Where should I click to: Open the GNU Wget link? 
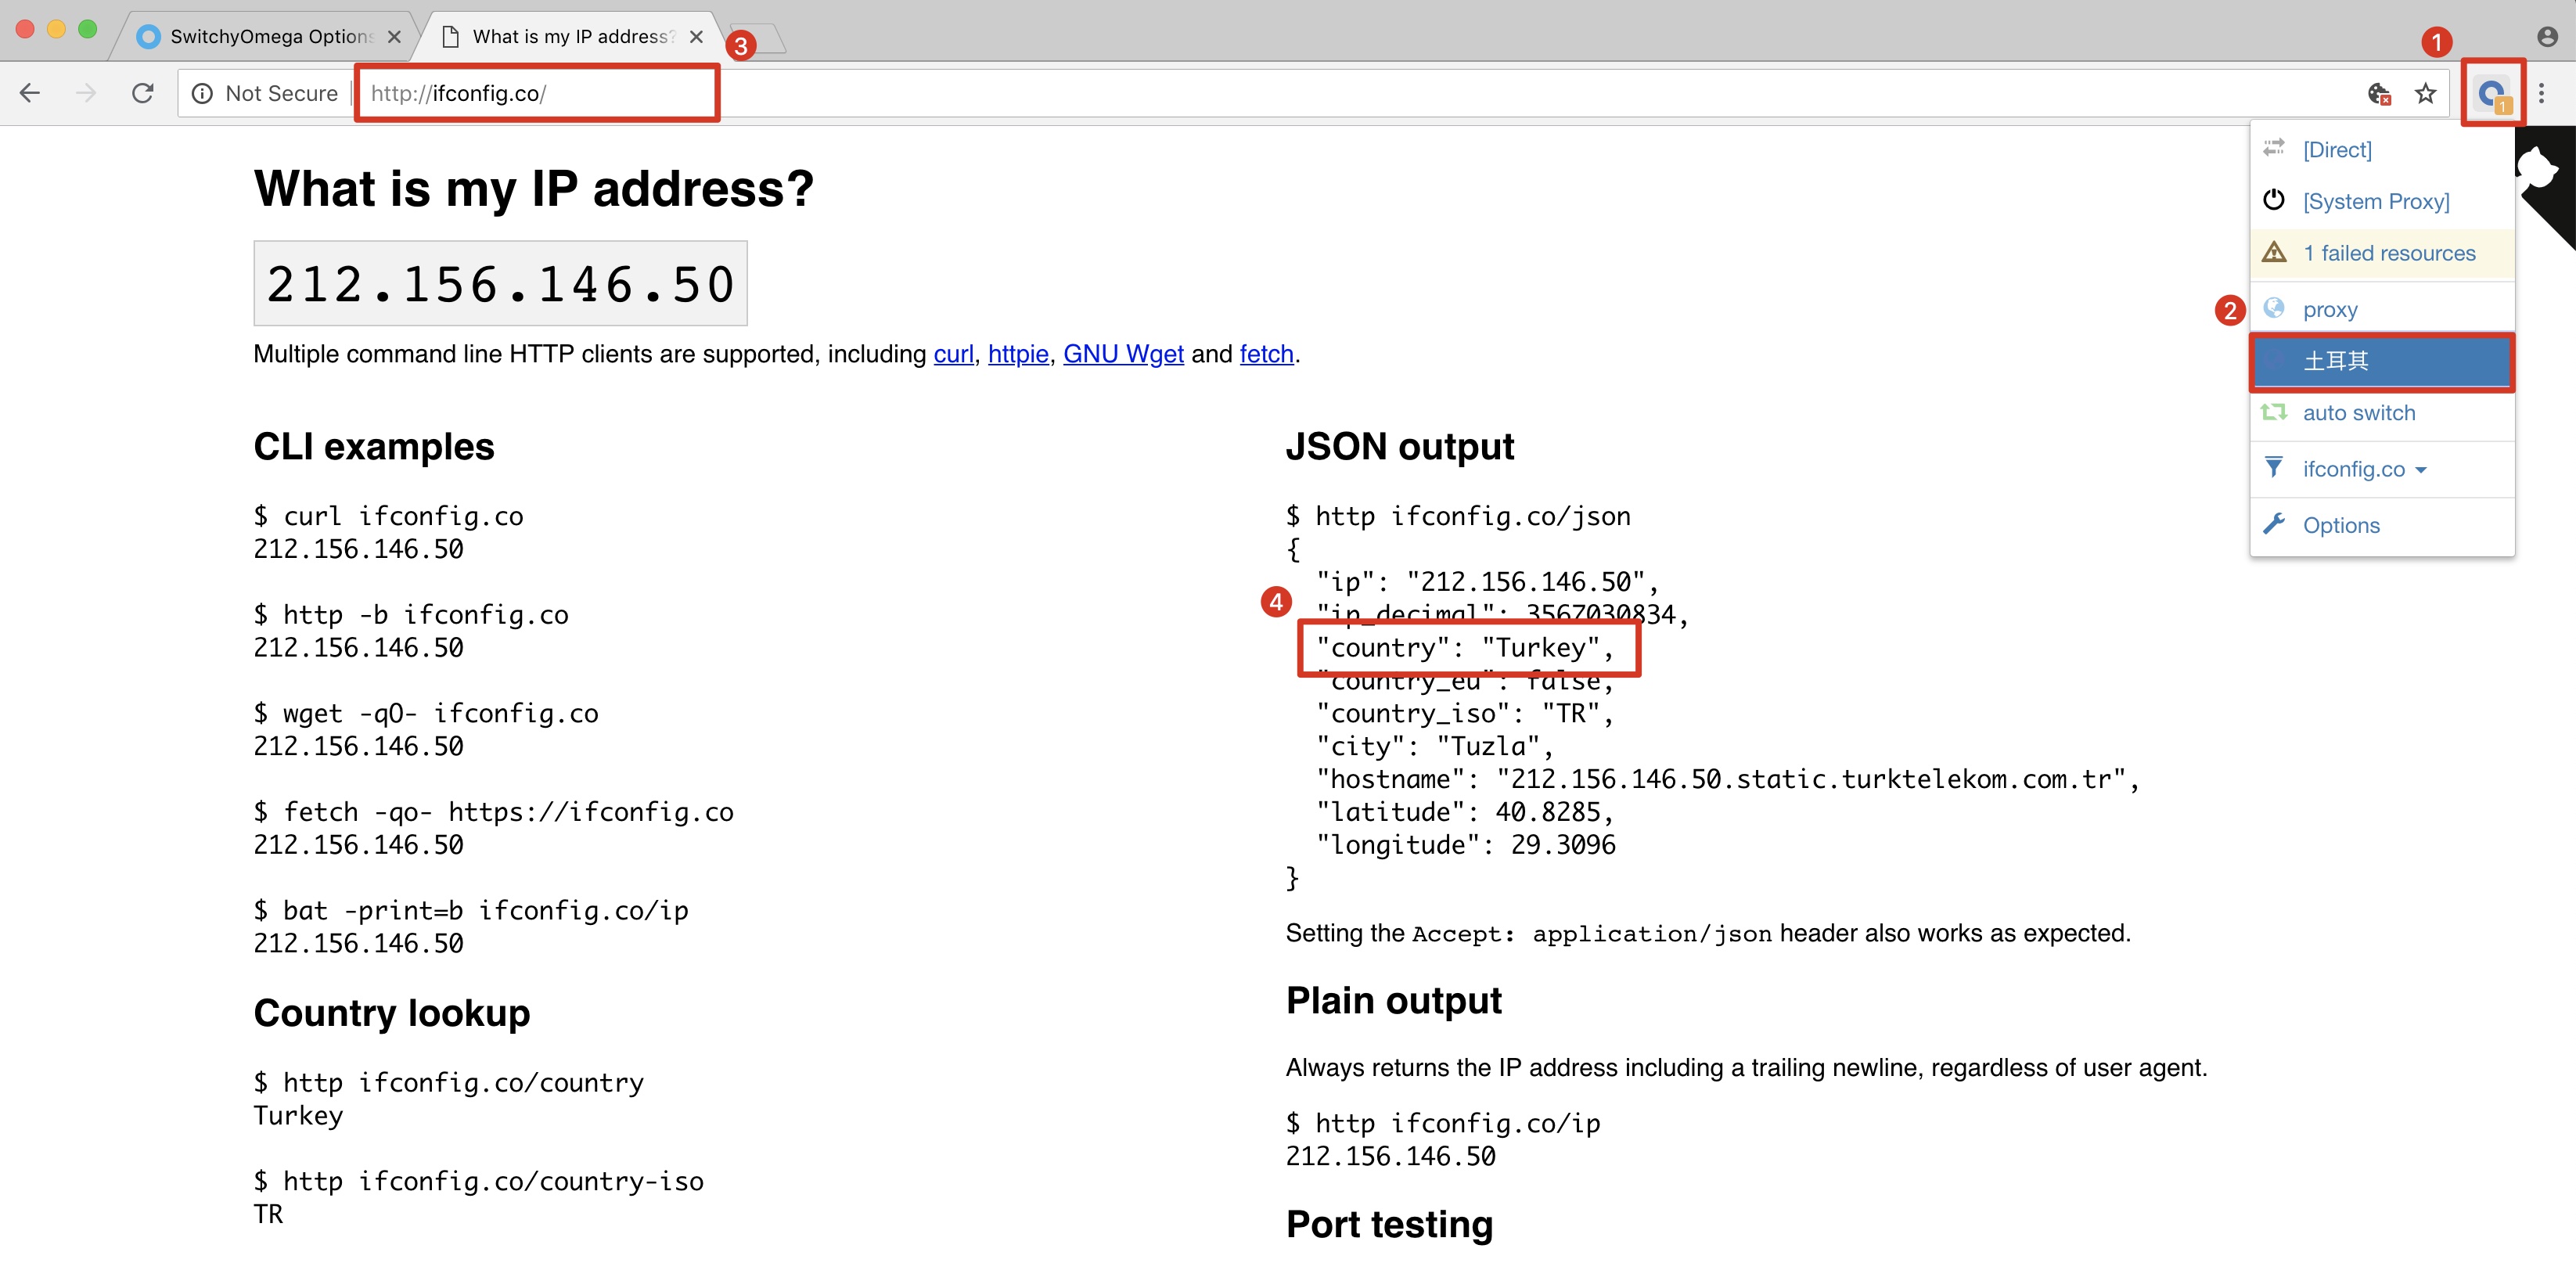tap(1122, 354)
